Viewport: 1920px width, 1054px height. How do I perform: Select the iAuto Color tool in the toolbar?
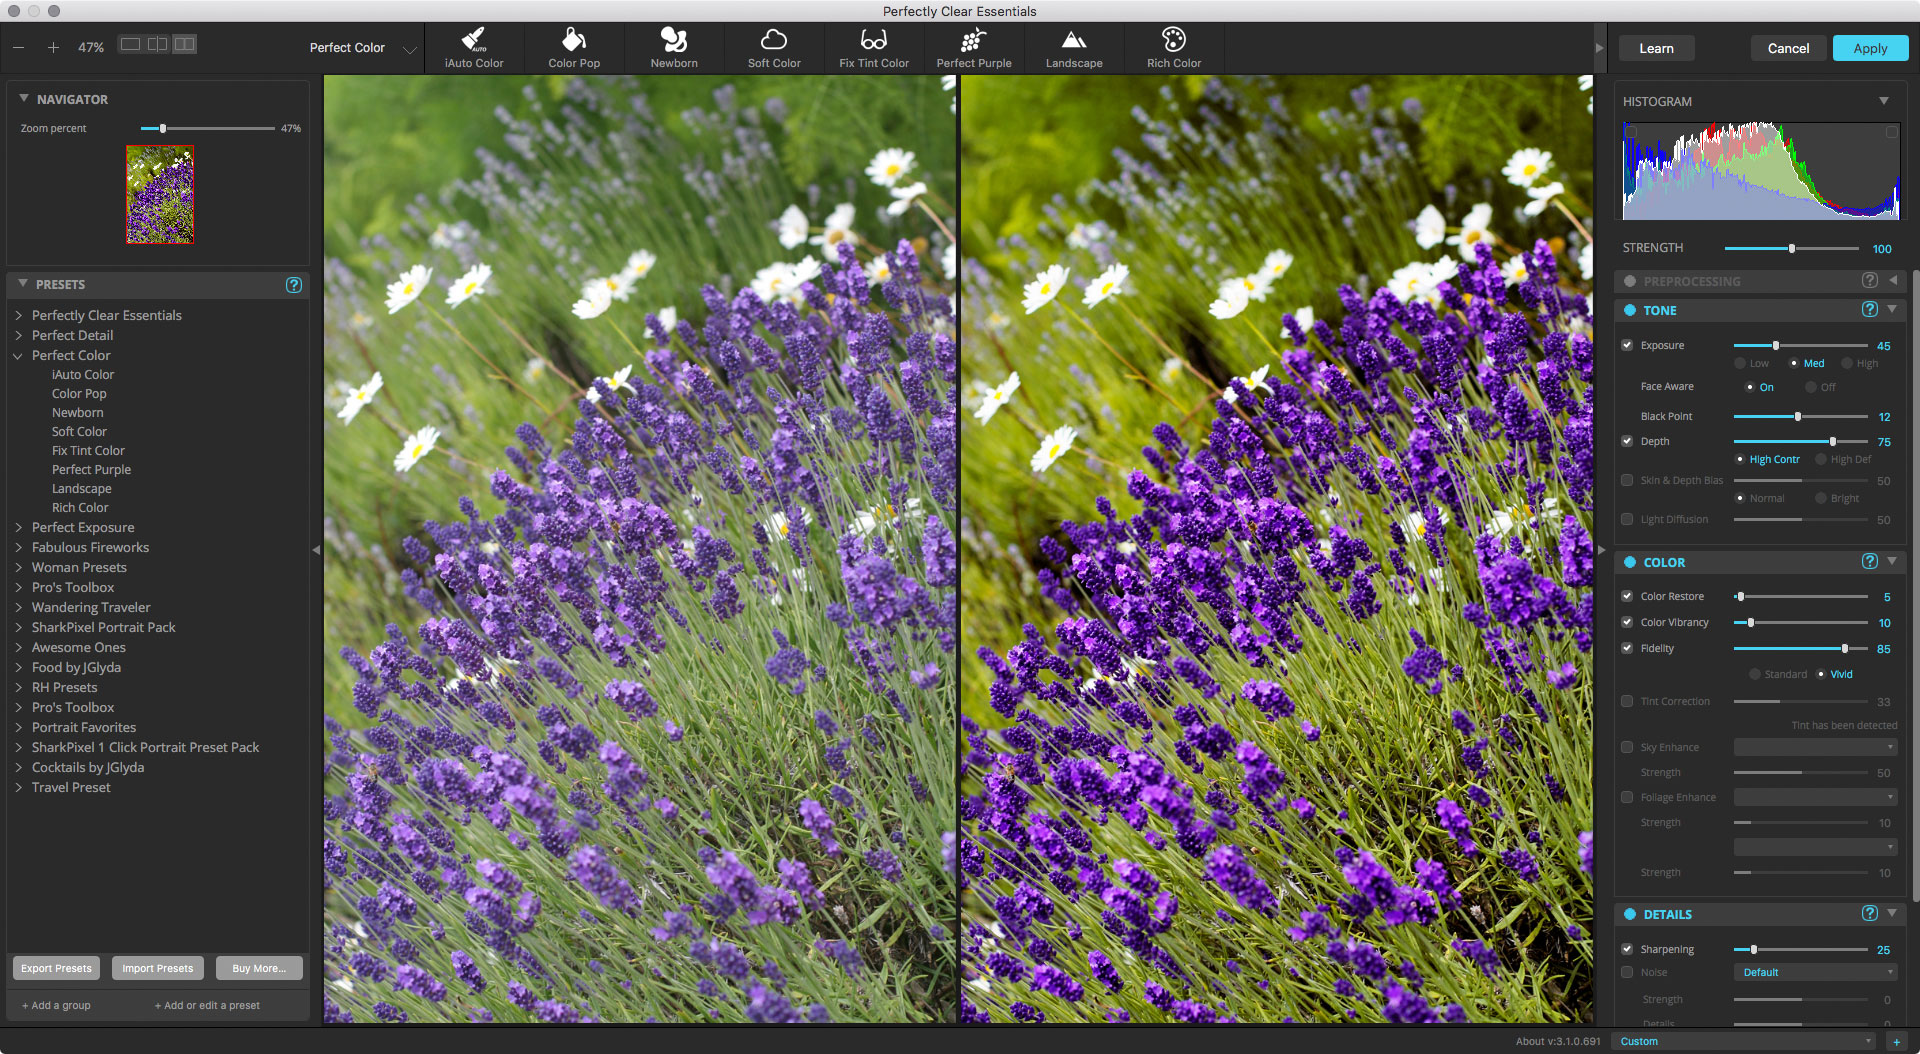click(473, 47)
